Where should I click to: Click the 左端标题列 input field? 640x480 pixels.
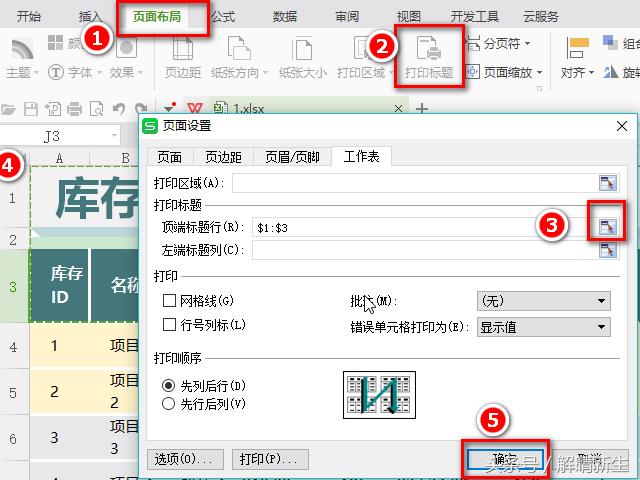point(424,250)
